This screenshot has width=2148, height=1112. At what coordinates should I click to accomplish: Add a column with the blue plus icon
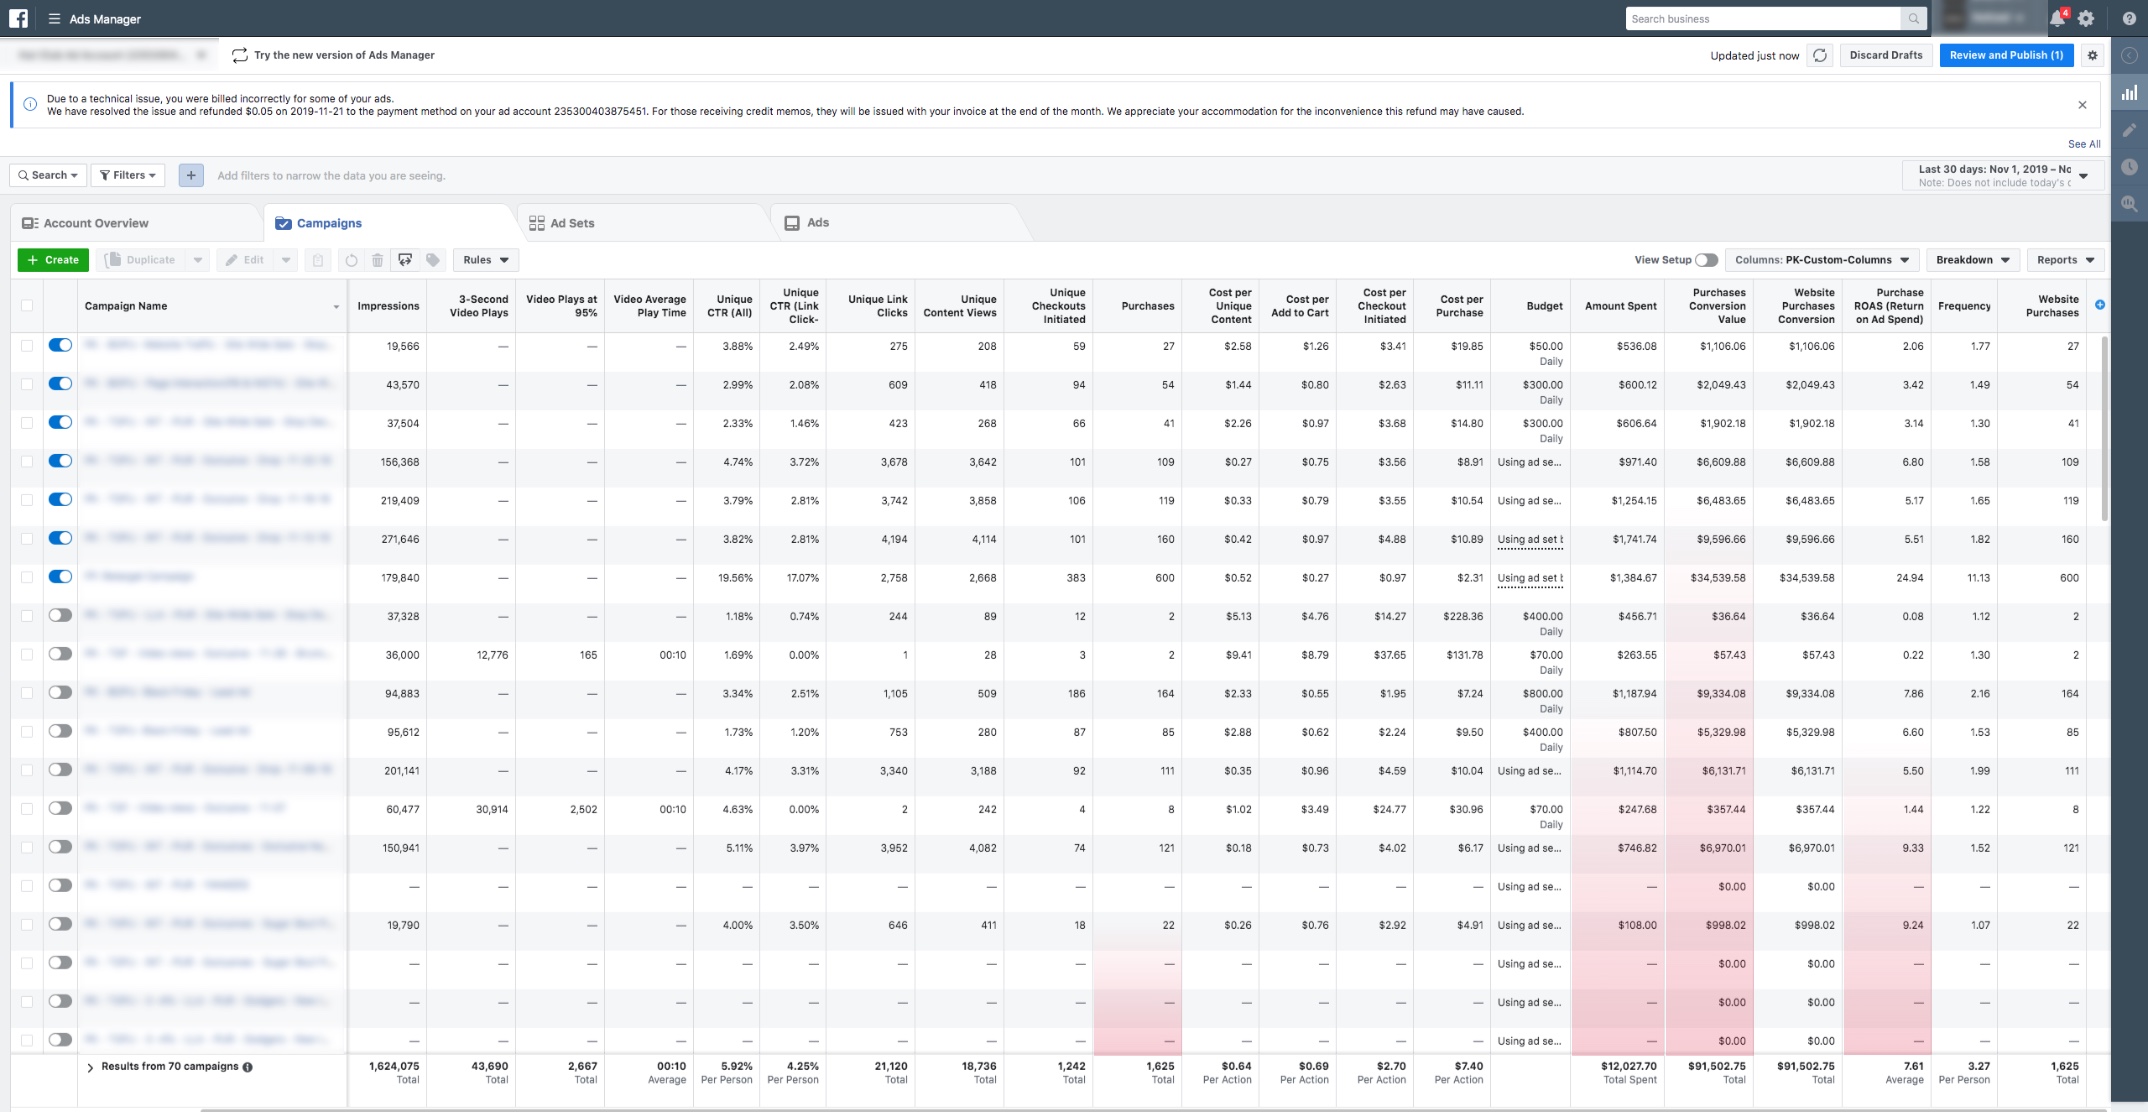2100,305
